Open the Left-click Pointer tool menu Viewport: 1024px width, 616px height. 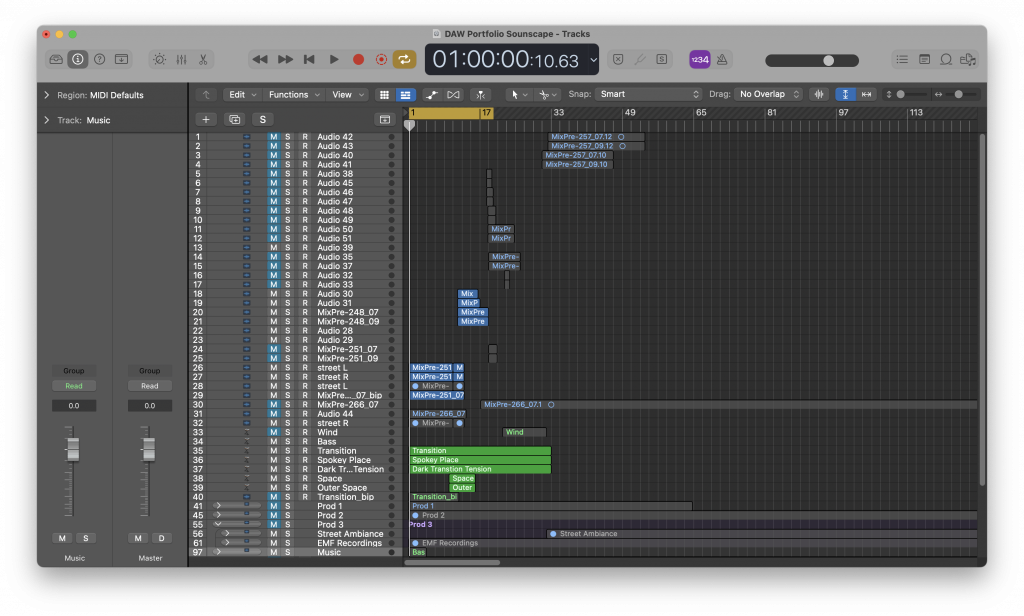[x=519, y=95]
